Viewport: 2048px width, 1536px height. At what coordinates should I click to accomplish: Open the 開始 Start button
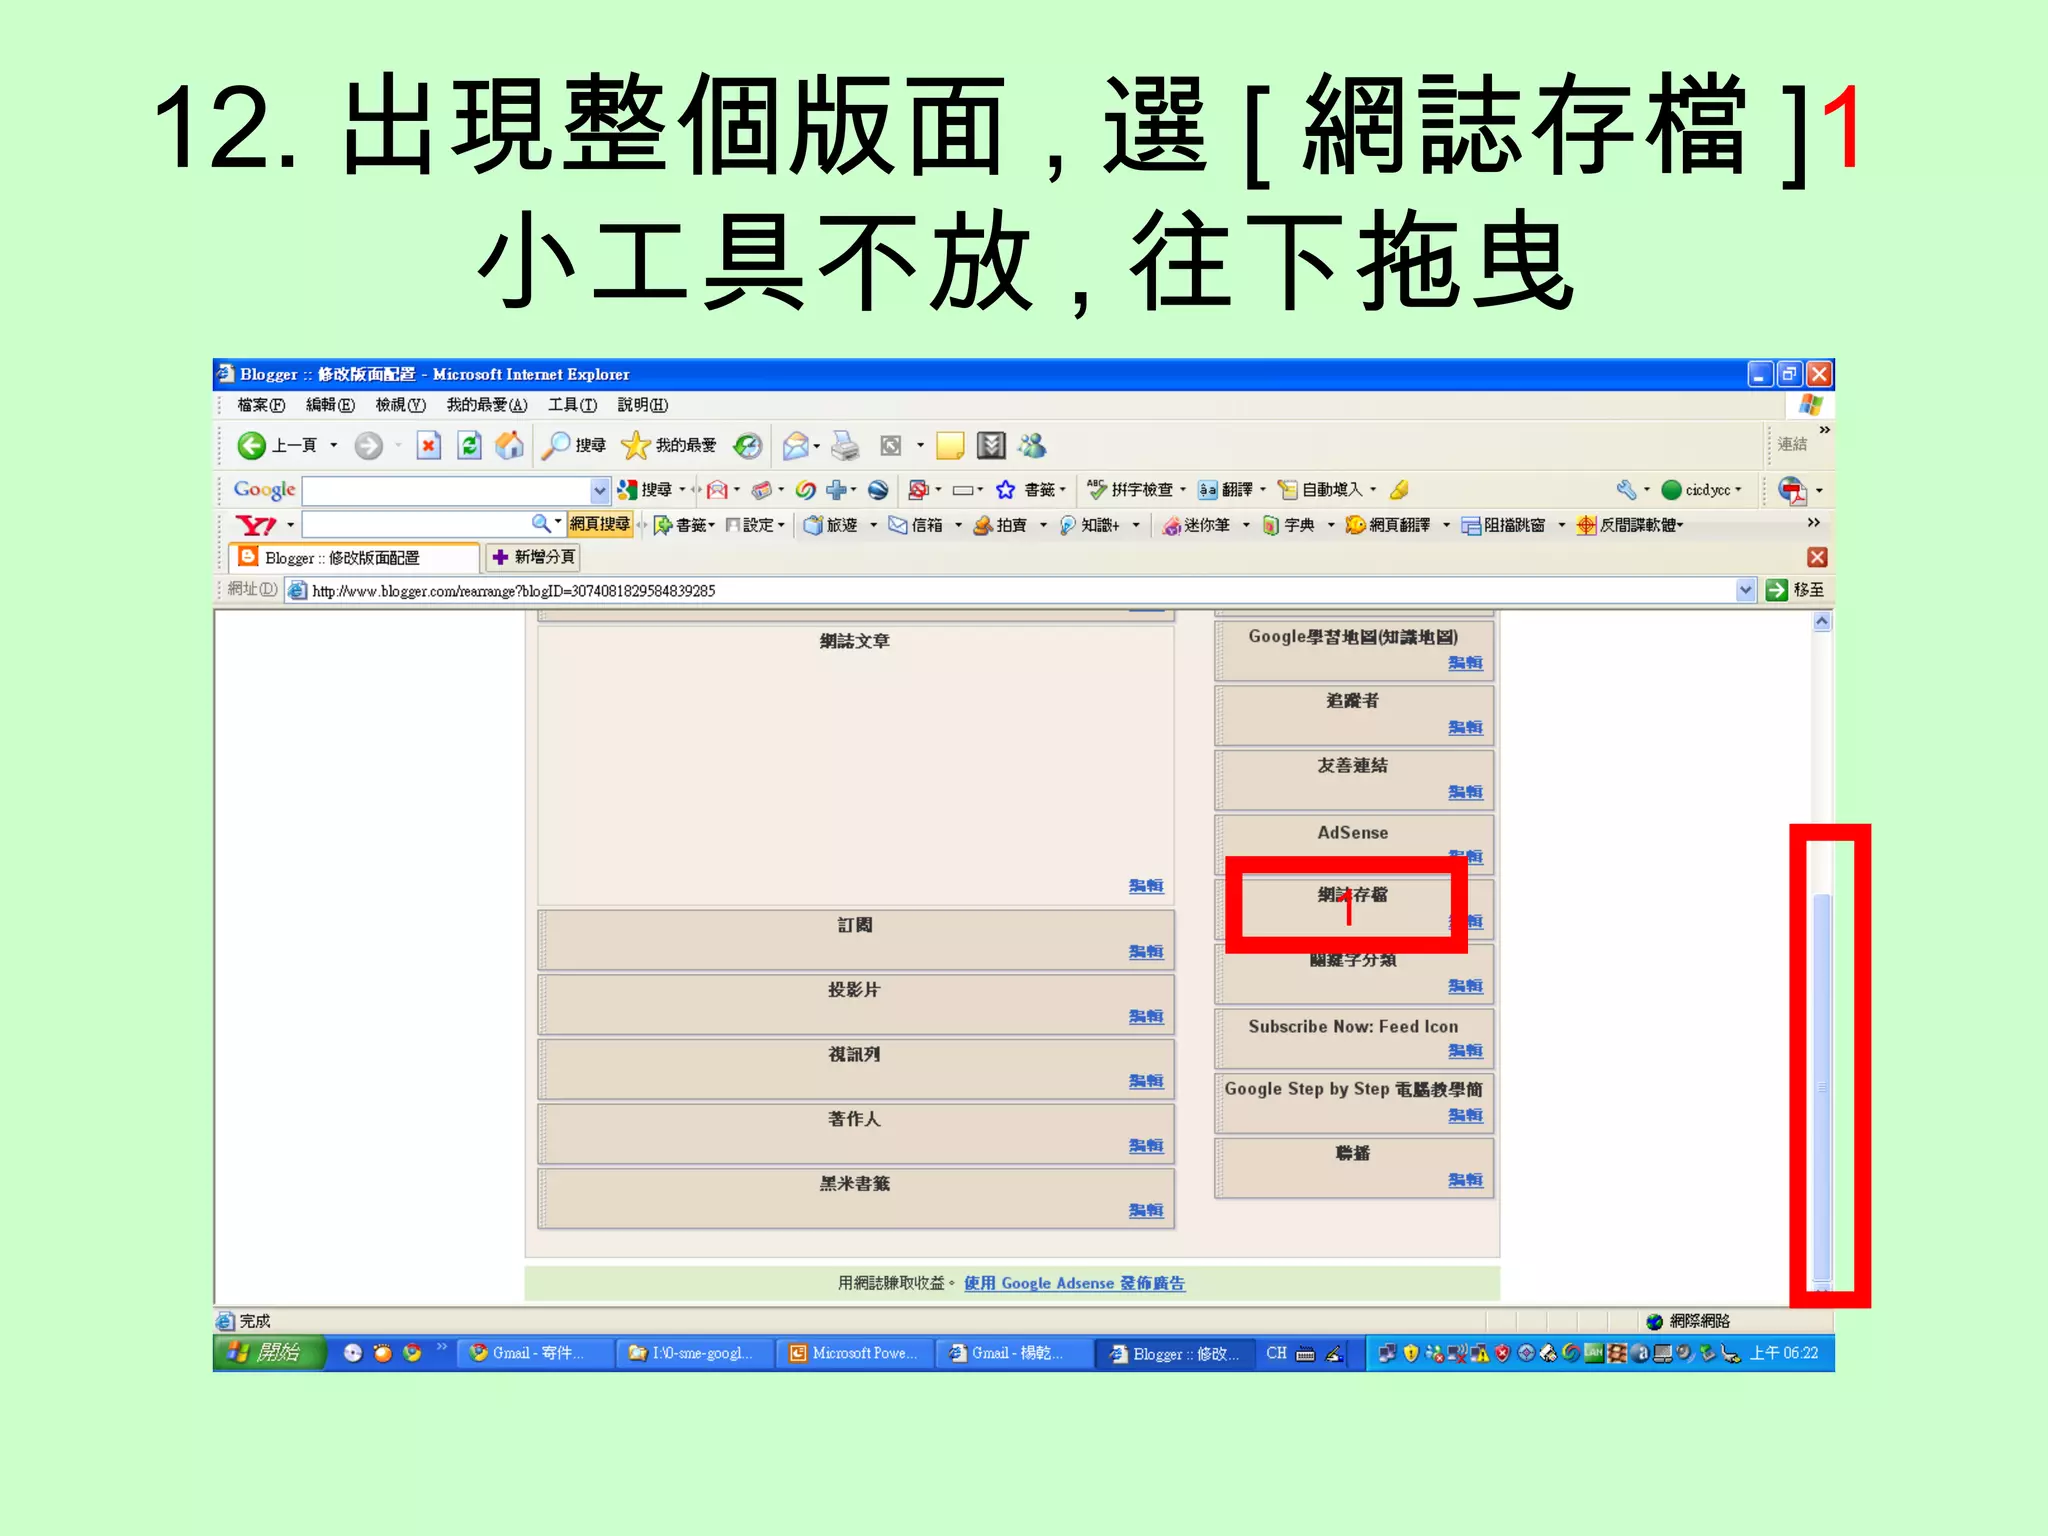click(269, 1353)
